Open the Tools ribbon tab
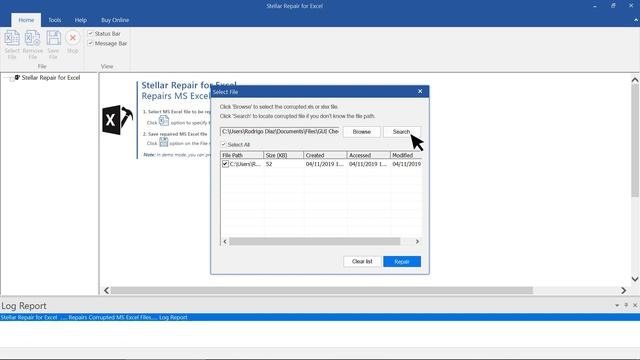The width and height of the screenshot is (640, 360). coord(54,20)
